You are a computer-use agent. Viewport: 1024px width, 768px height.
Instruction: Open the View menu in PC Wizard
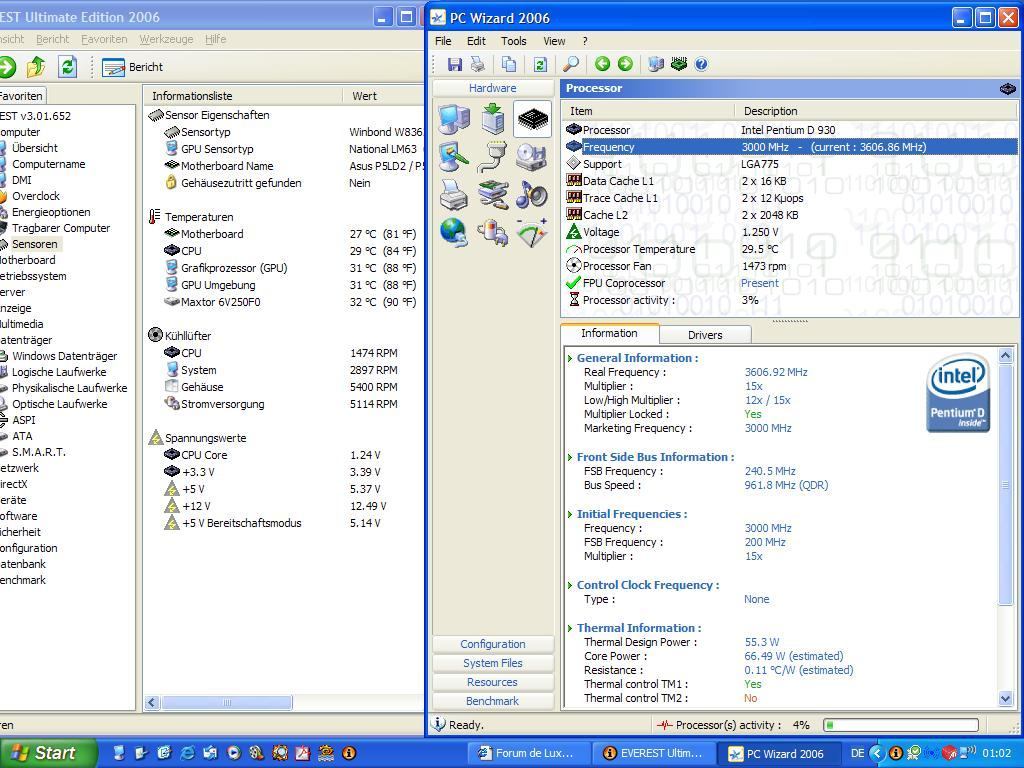point(554,41)
